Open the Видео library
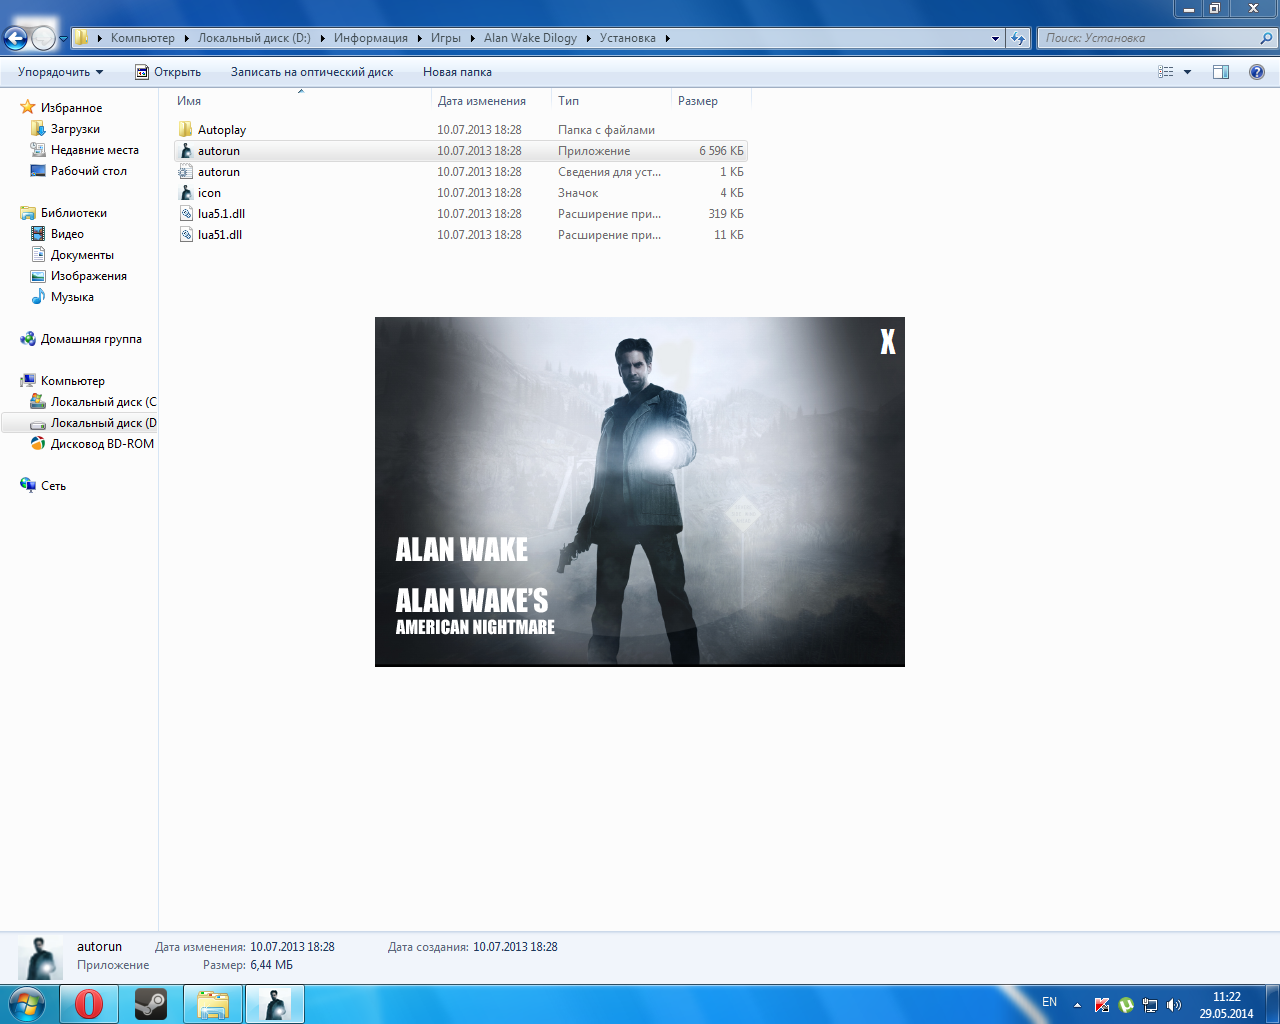This screenshot has height=1024, width=1280. [67, 234]
